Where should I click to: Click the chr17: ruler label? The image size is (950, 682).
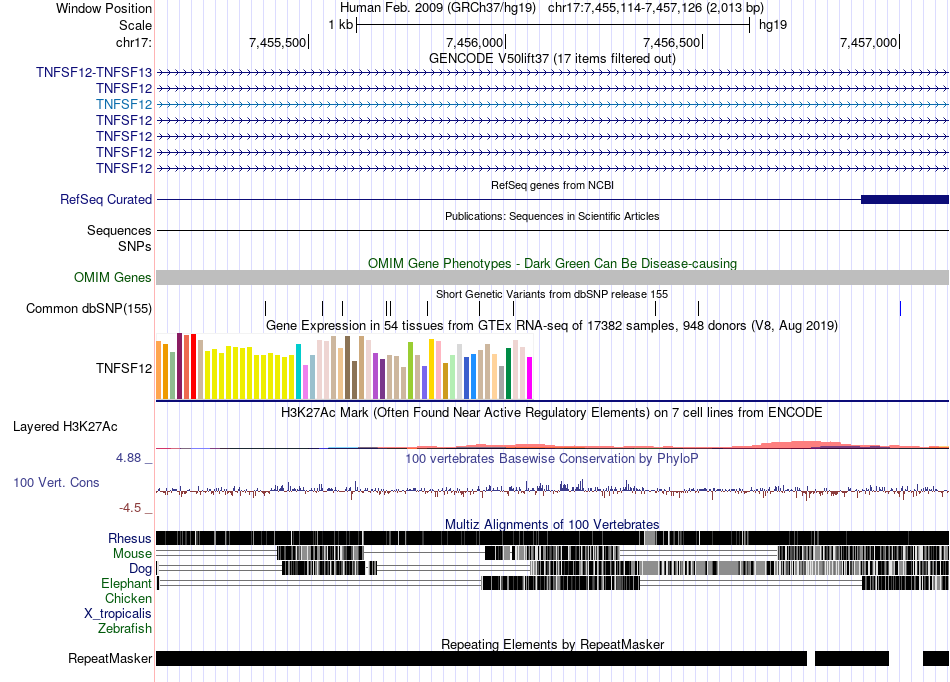pos(134,42)
